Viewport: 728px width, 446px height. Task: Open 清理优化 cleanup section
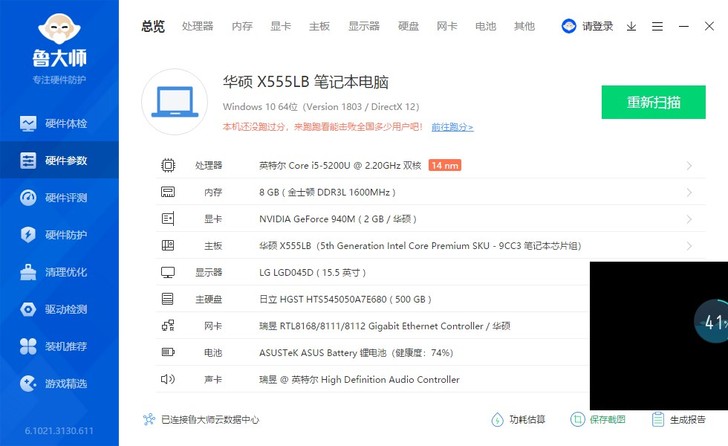tap(59, 272)
